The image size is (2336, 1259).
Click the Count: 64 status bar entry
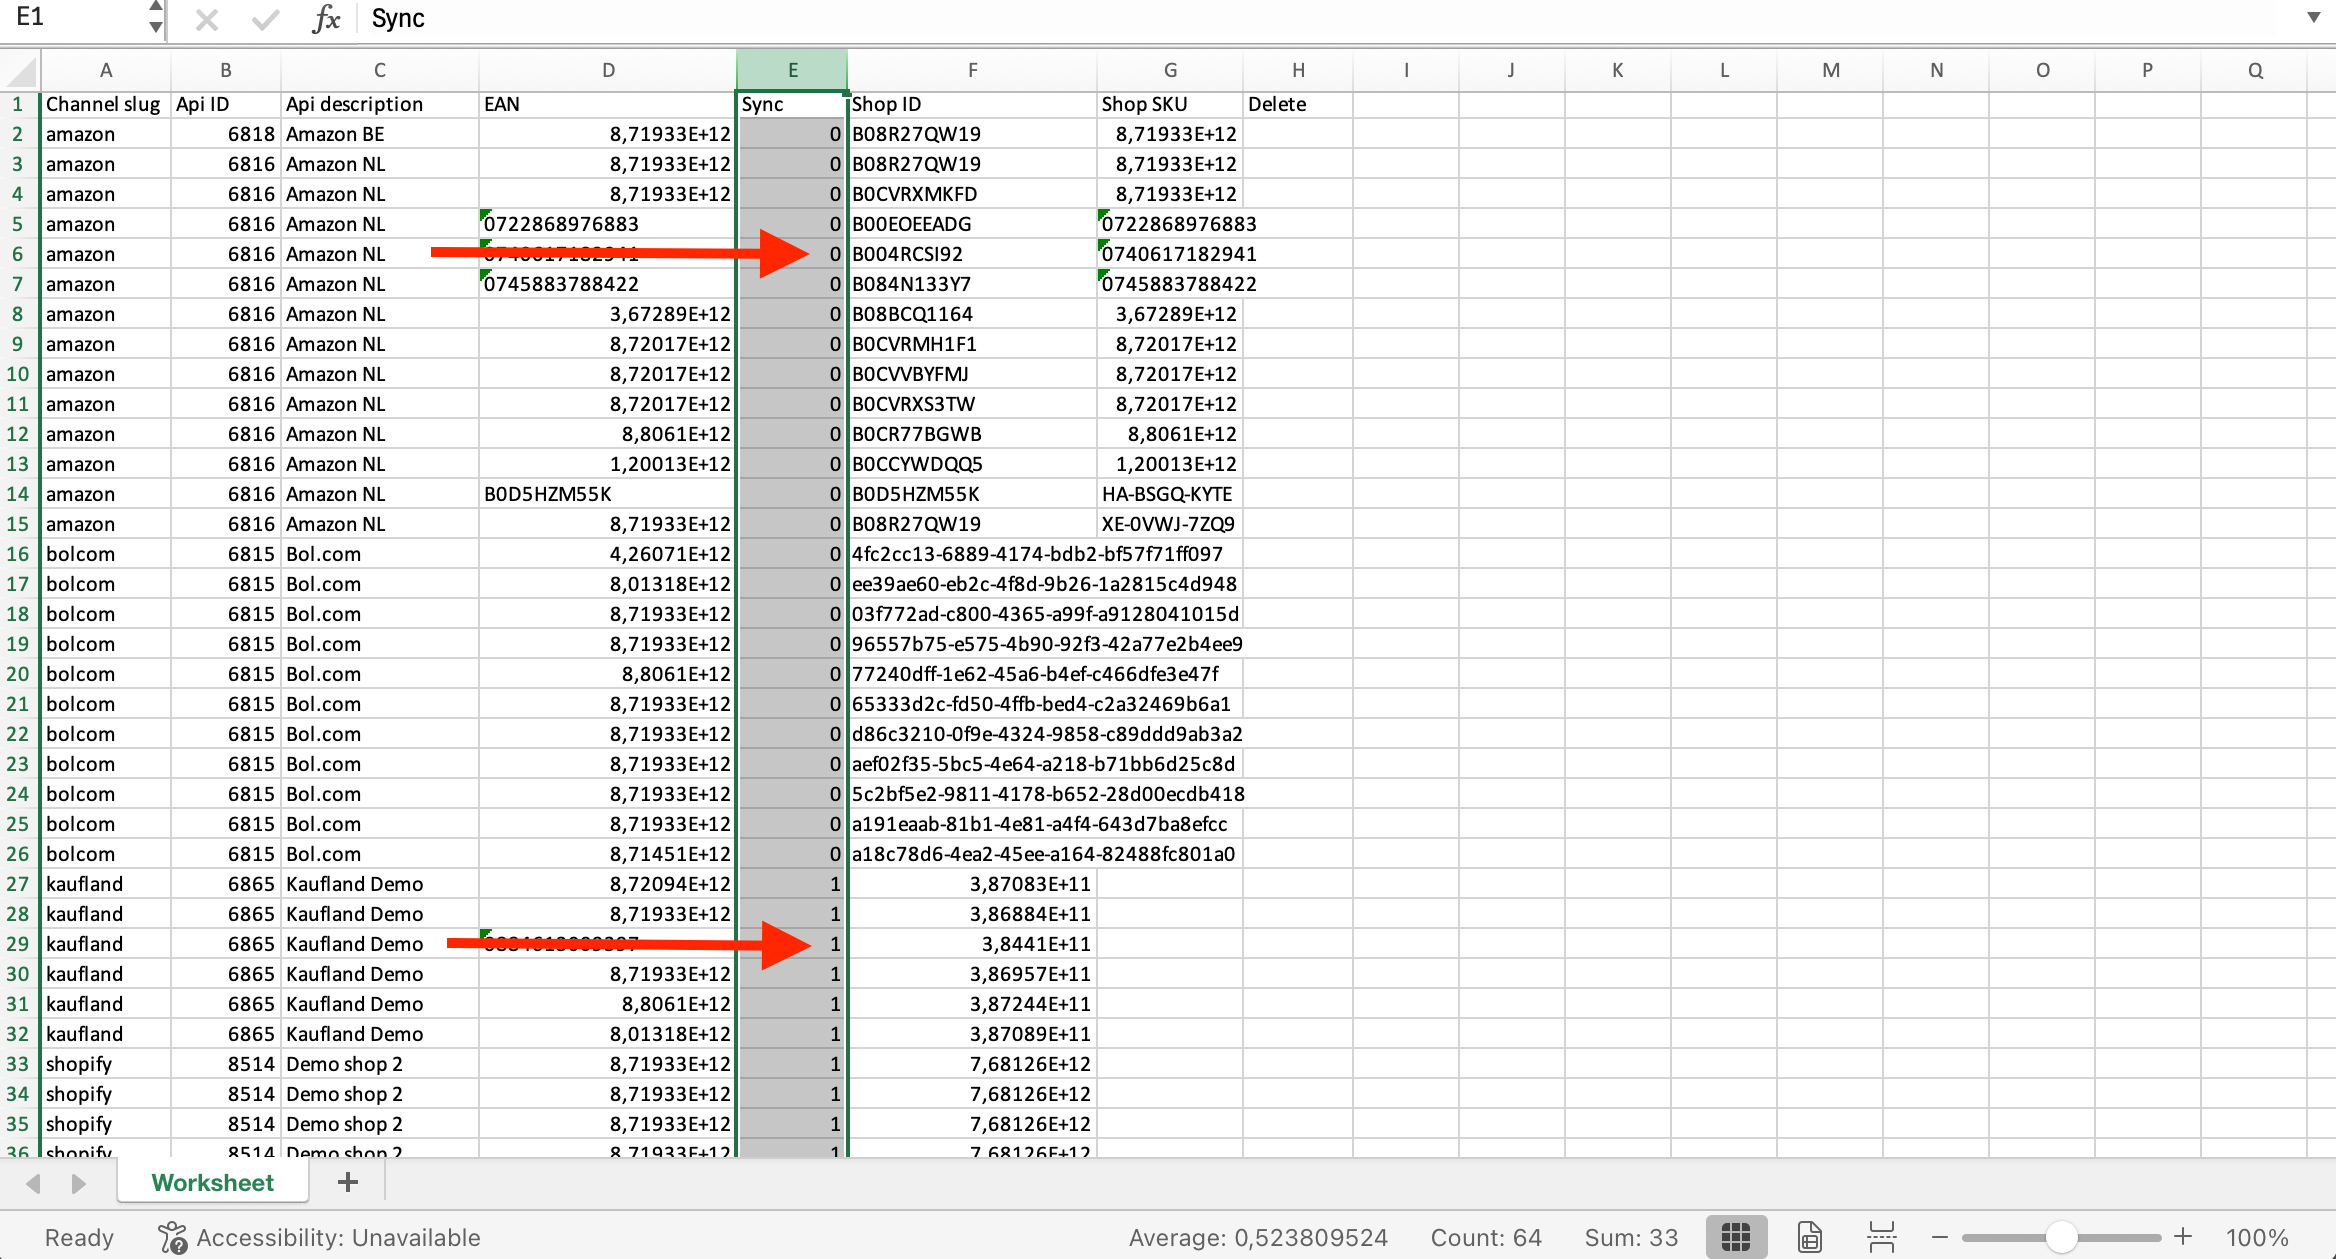coord(1486,1238)
